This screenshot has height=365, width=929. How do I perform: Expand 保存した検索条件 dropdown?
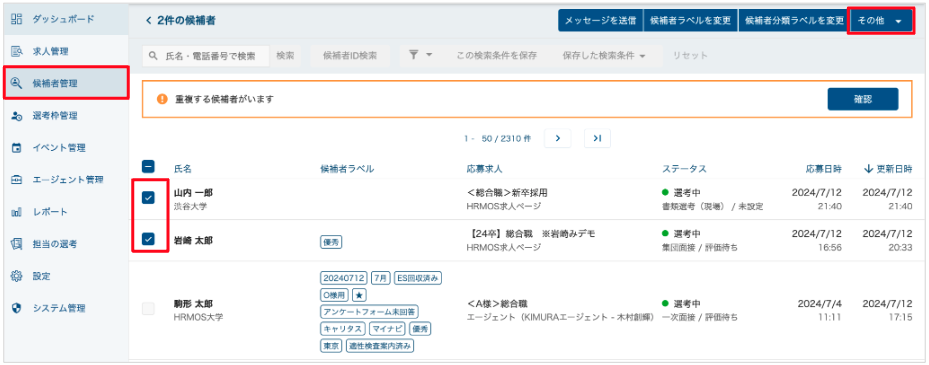(x=604, y=56)
